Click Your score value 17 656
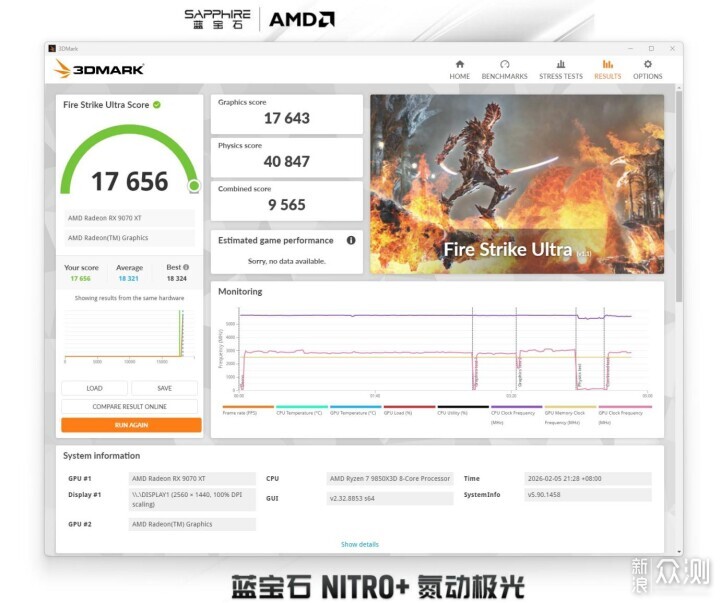This screenshot has width=720, height=603. 80,278
